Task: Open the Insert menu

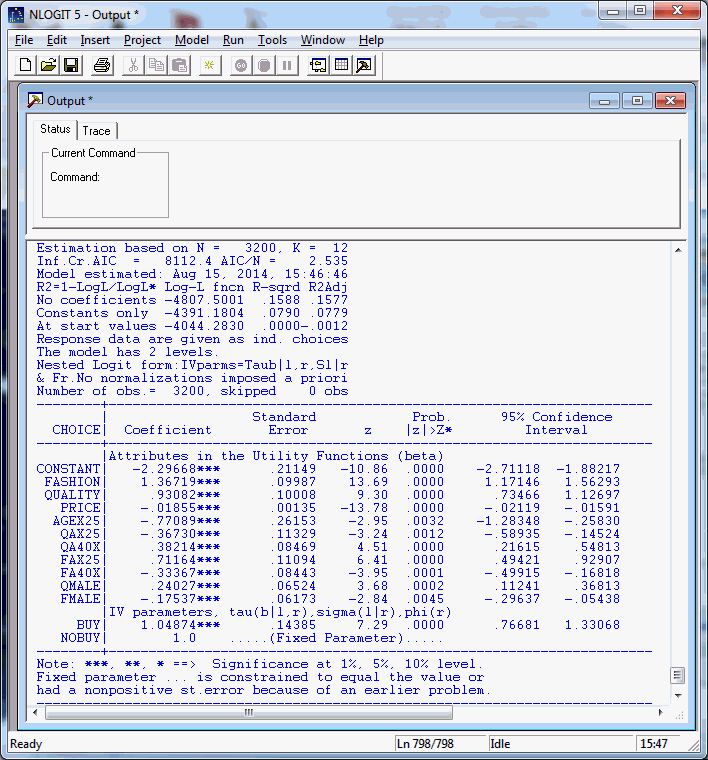Action: [x=95, y=40]
